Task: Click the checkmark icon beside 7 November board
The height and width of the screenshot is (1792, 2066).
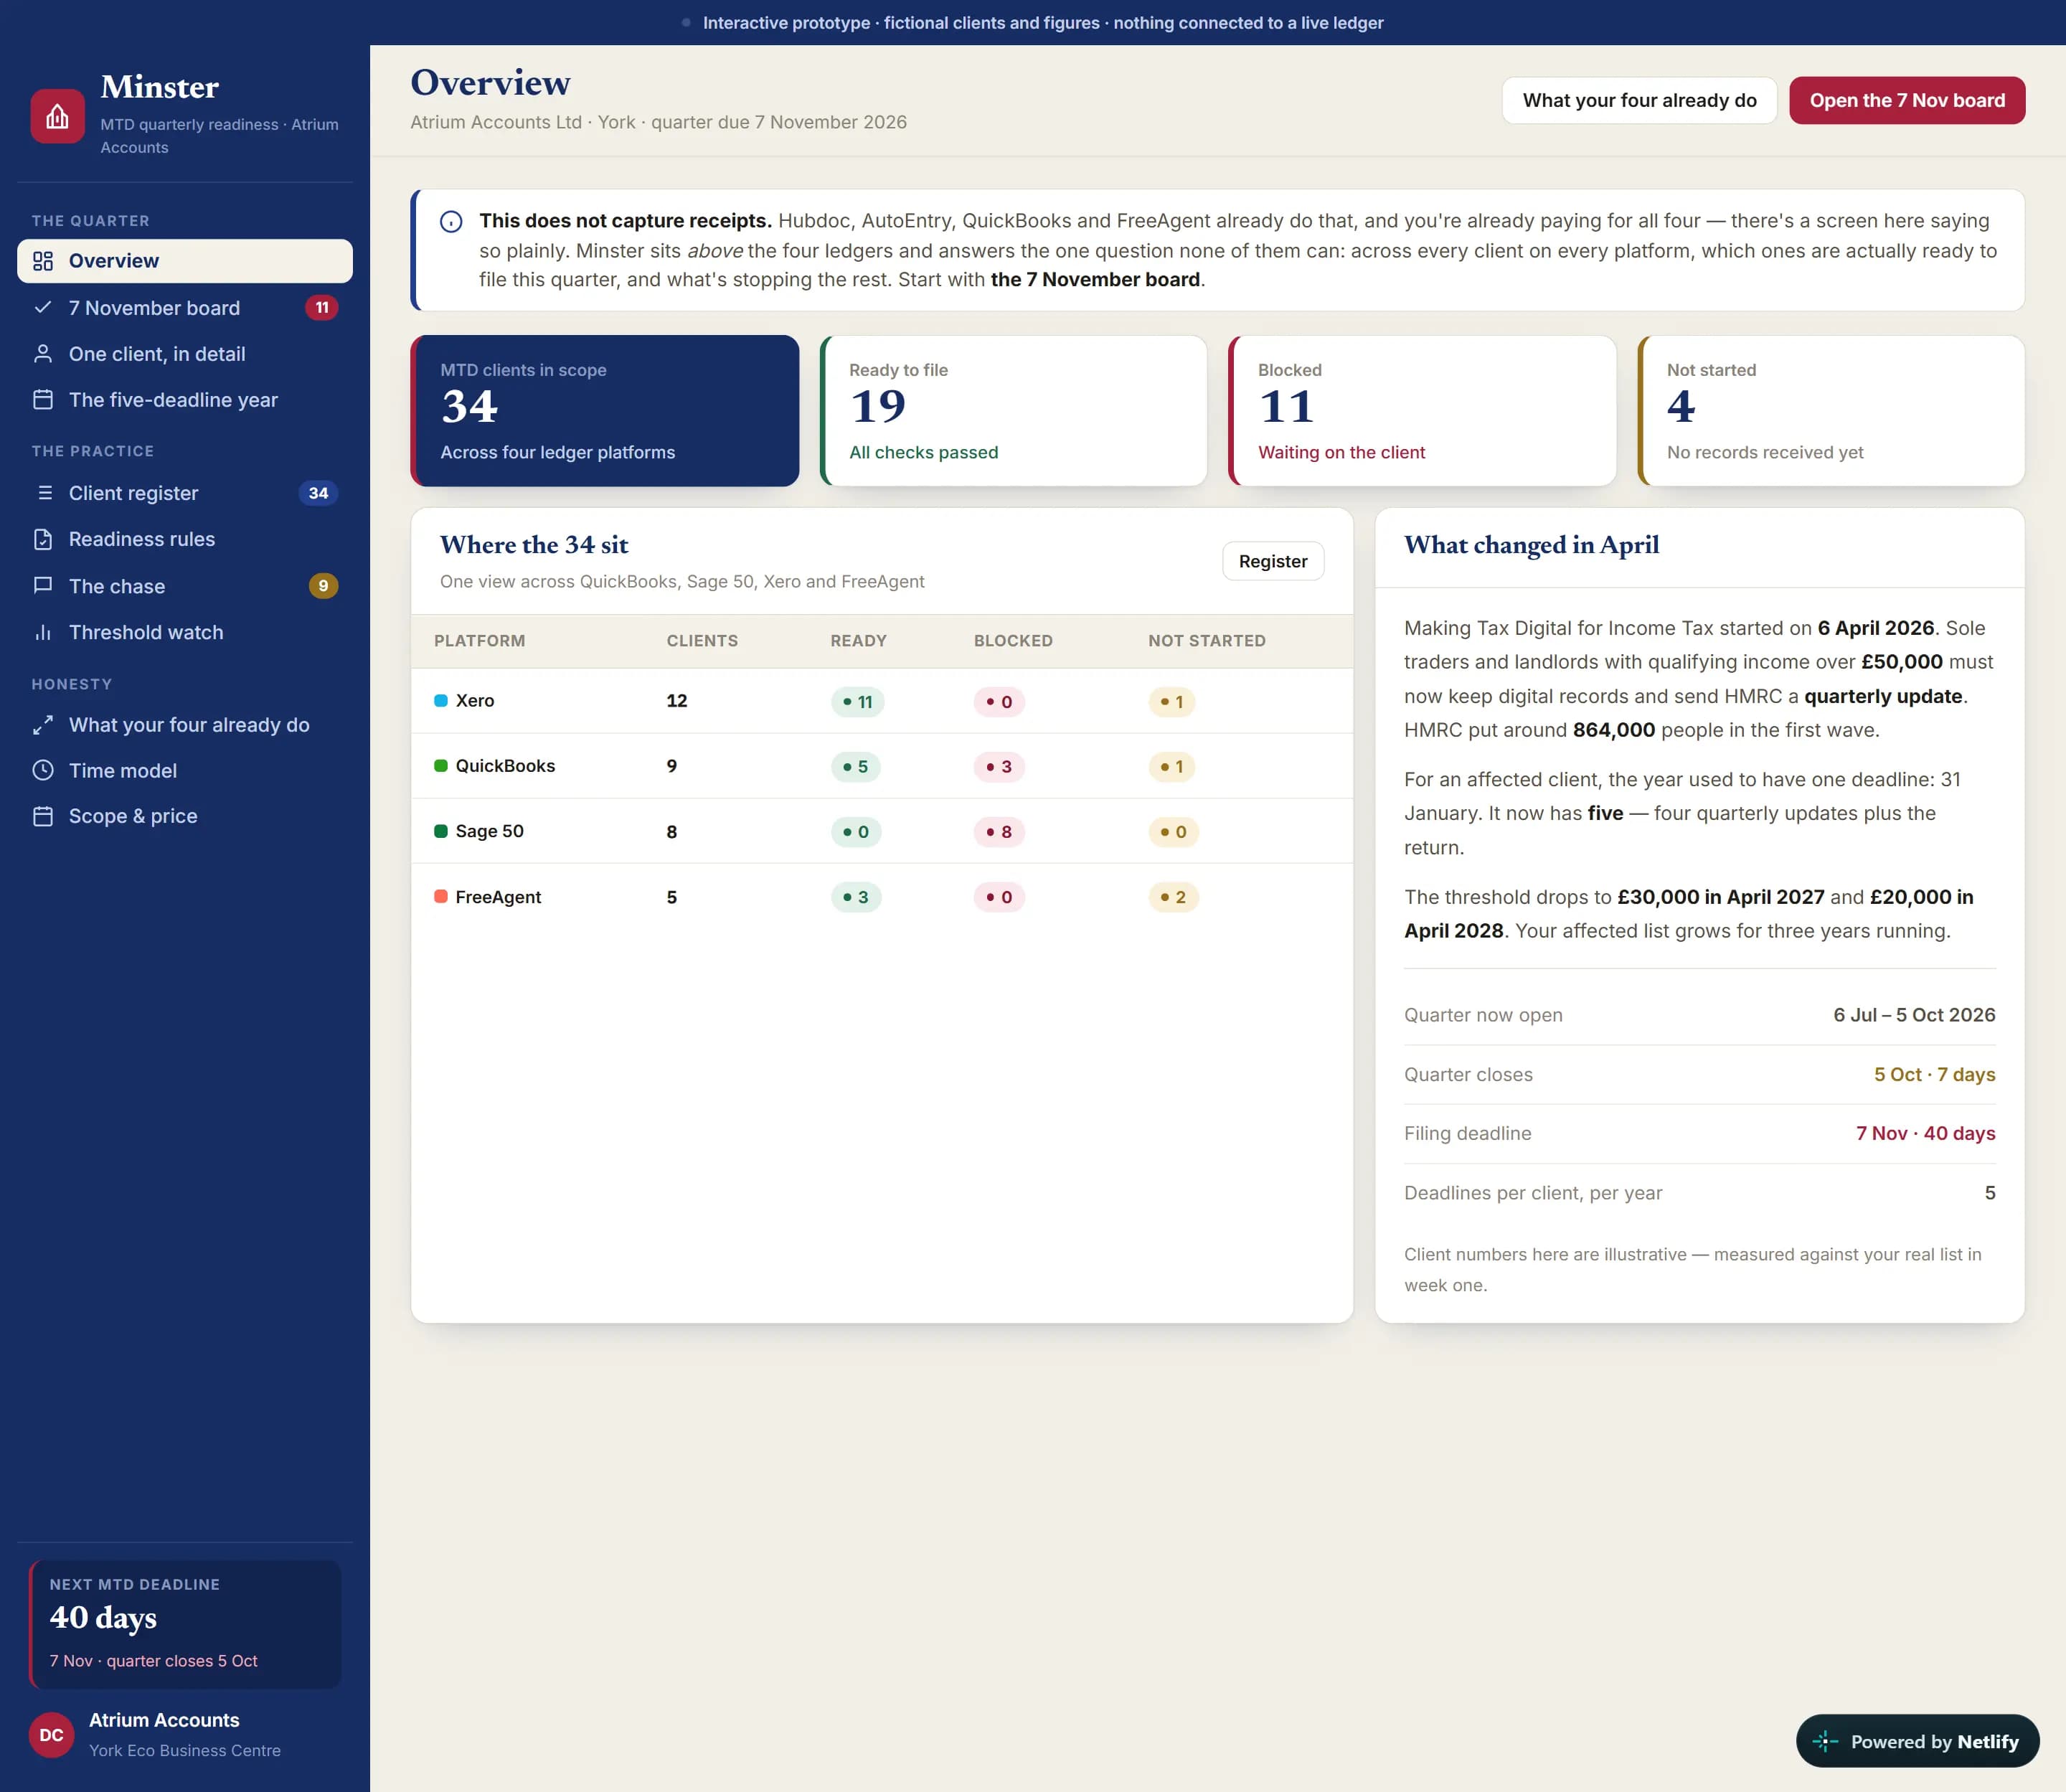Action: click(43, 308)
